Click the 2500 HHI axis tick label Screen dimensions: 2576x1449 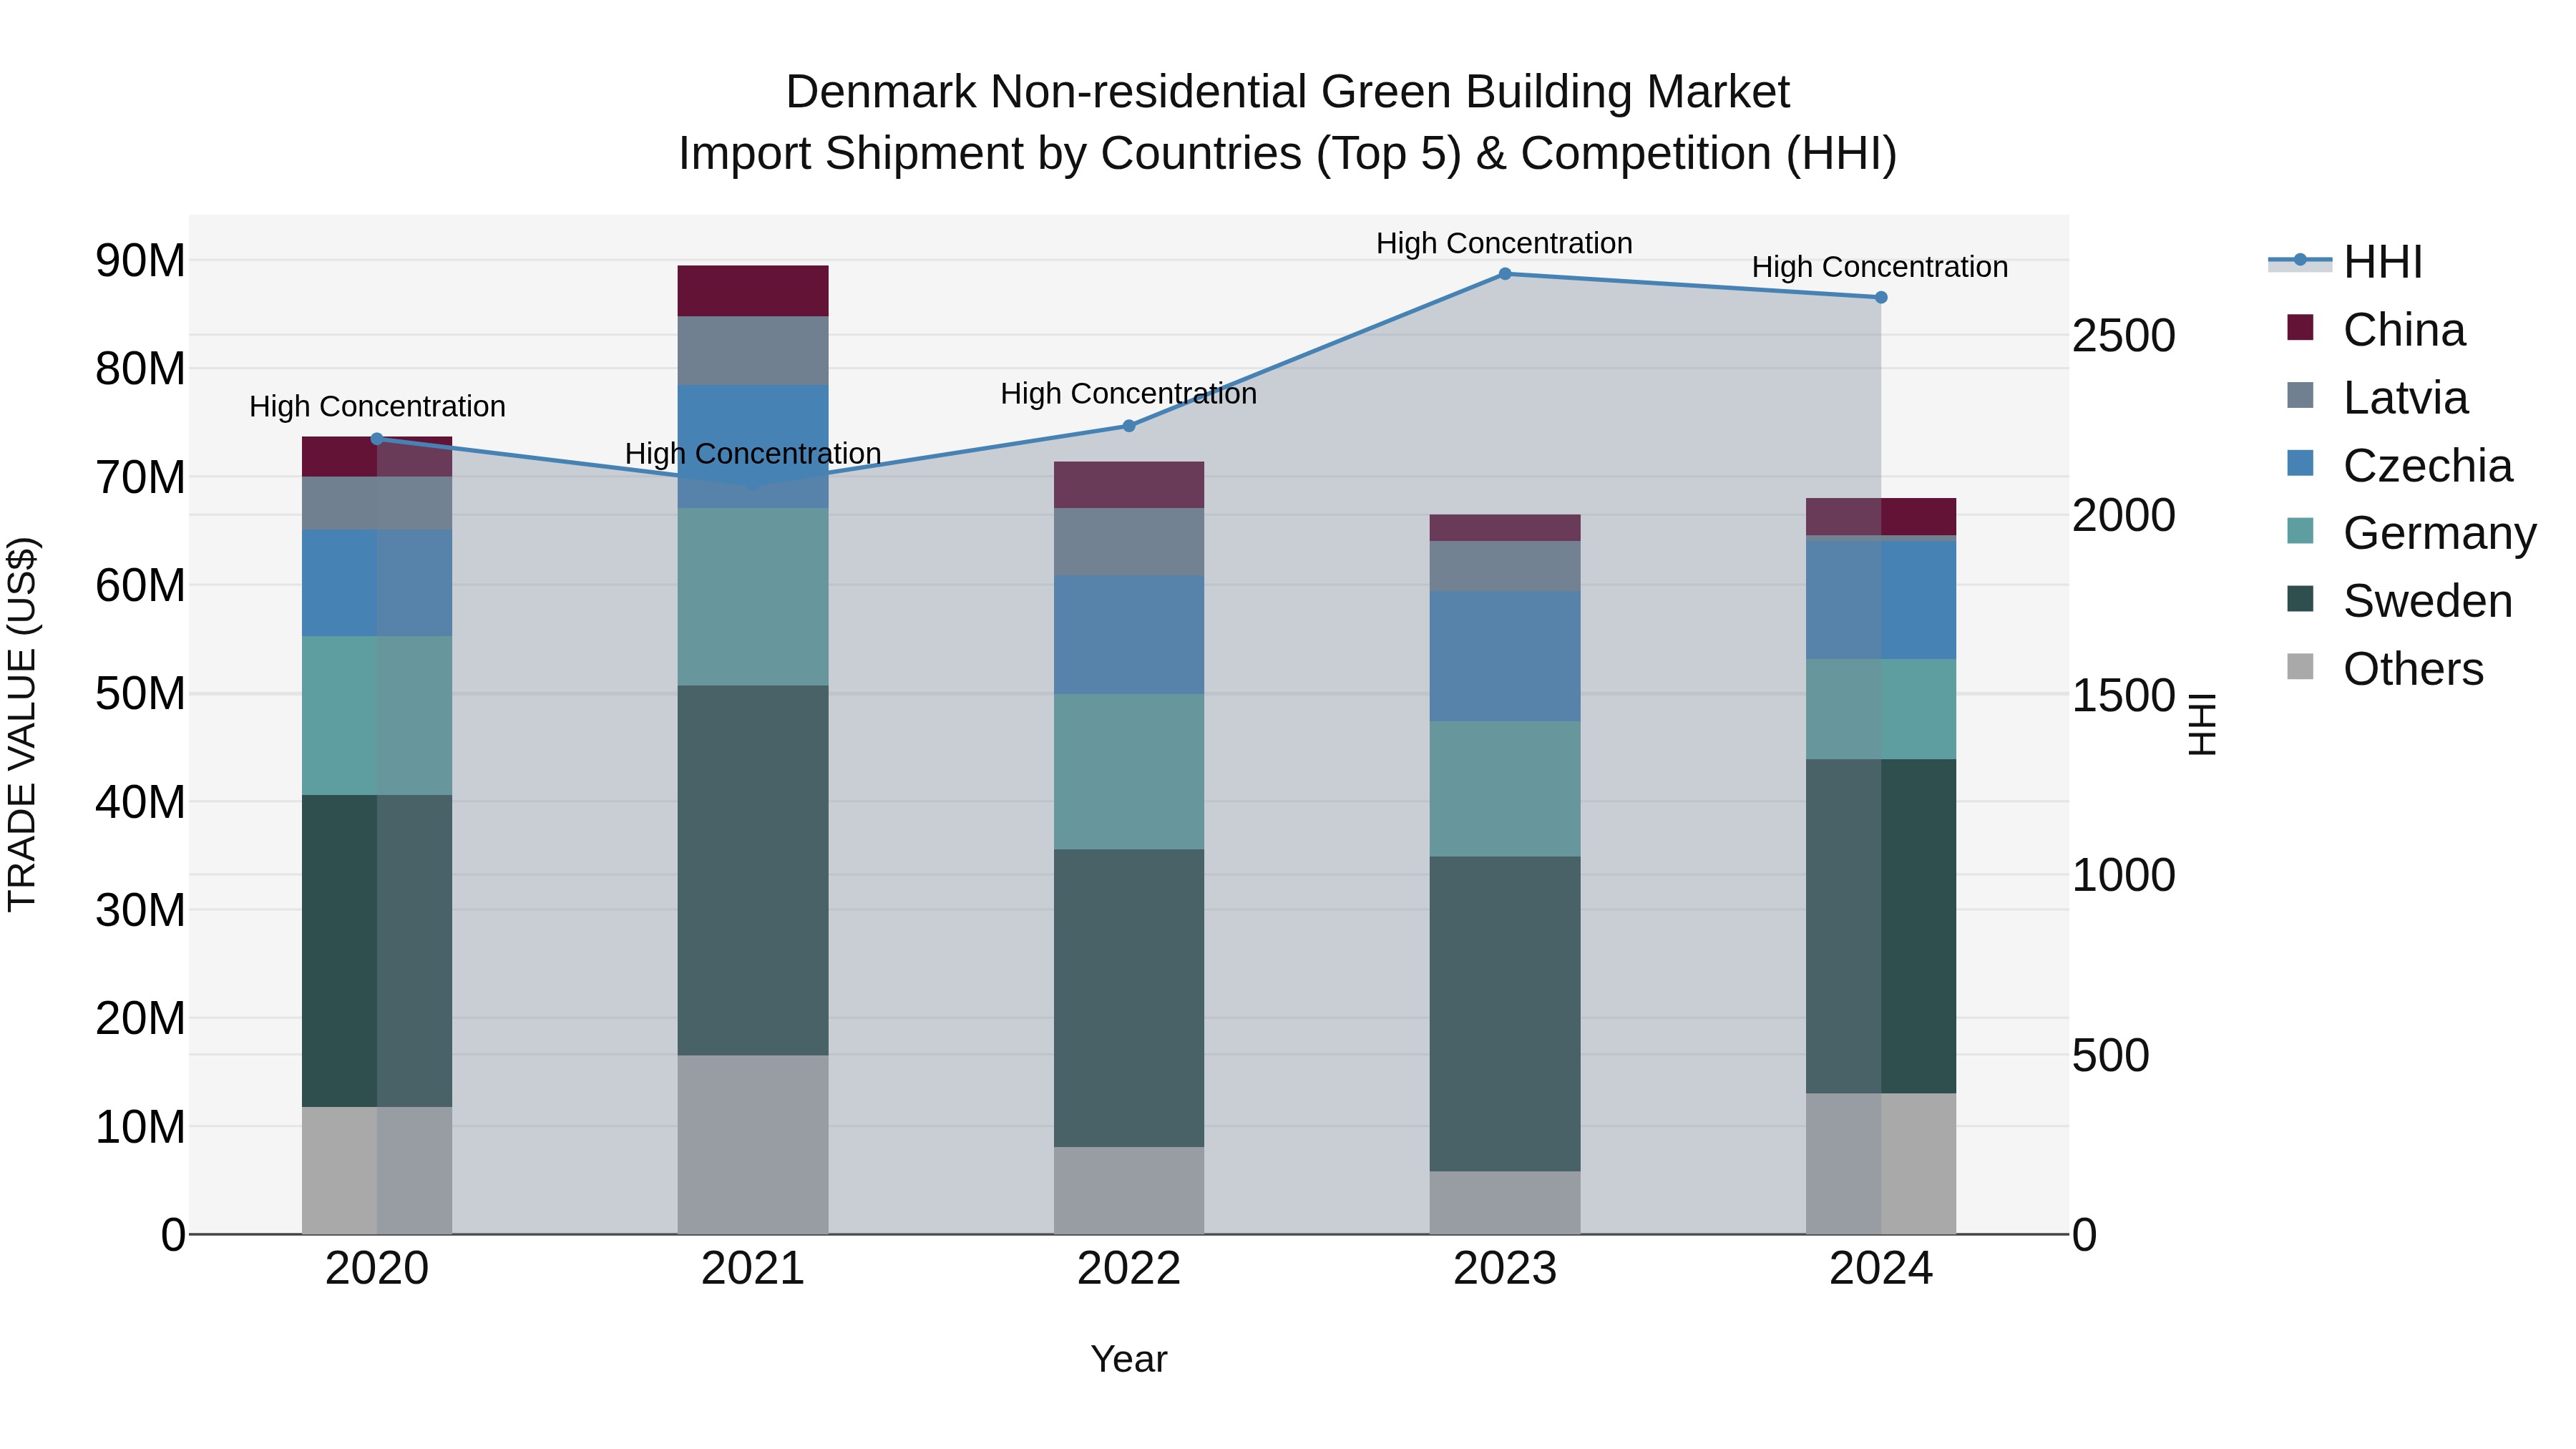(x=2123, y=336)
